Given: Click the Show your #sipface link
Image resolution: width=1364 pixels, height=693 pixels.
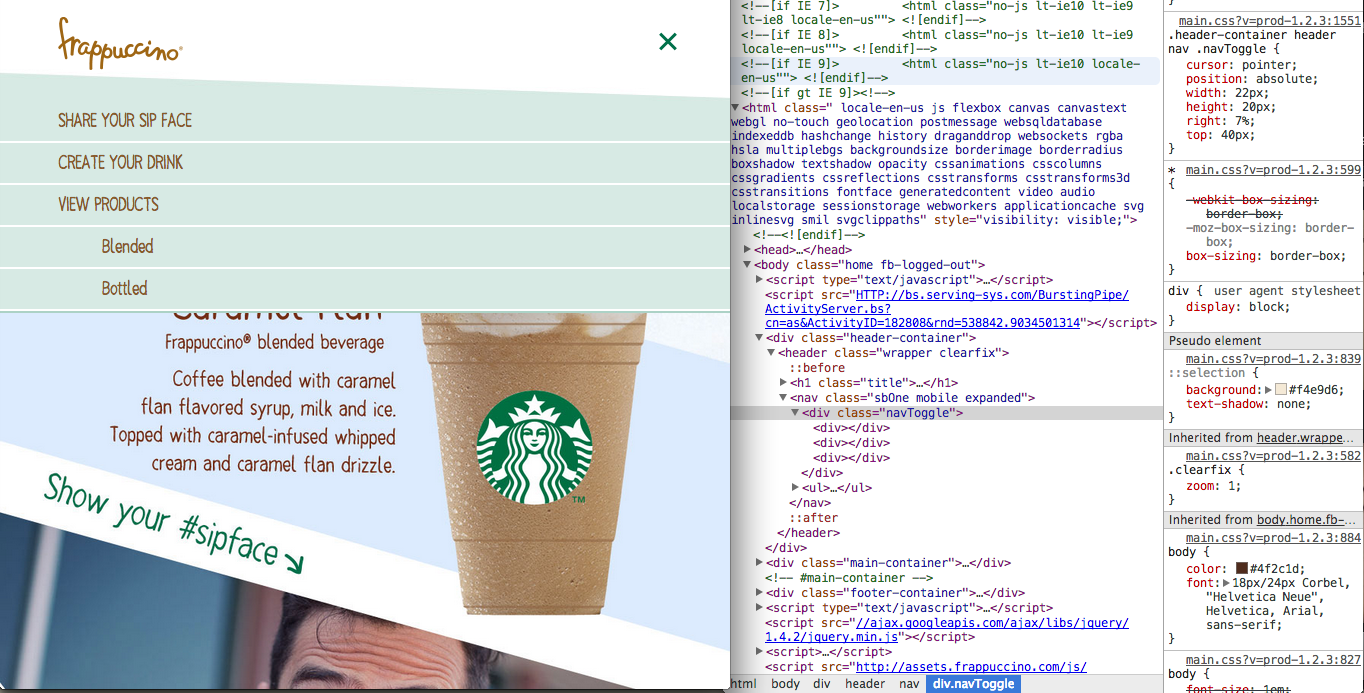Looking at the screenshot, I should click(172, 524).
